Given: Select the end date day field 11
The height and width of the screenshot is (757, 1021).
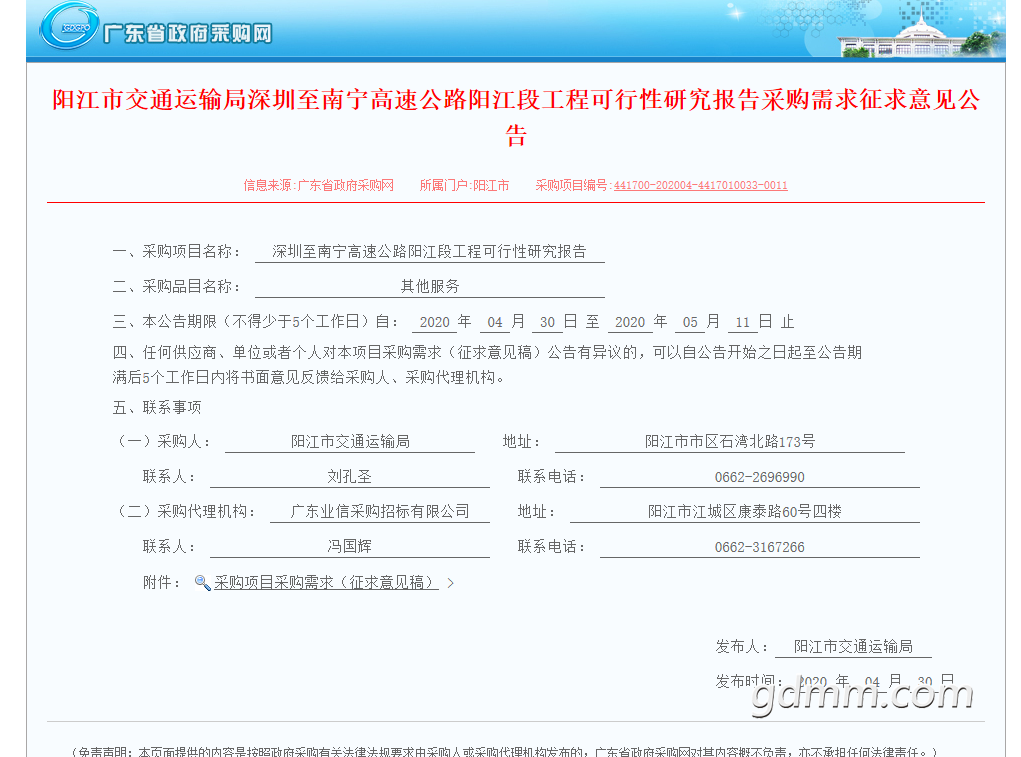Looking at the screenshot, I should coord(742,322).
